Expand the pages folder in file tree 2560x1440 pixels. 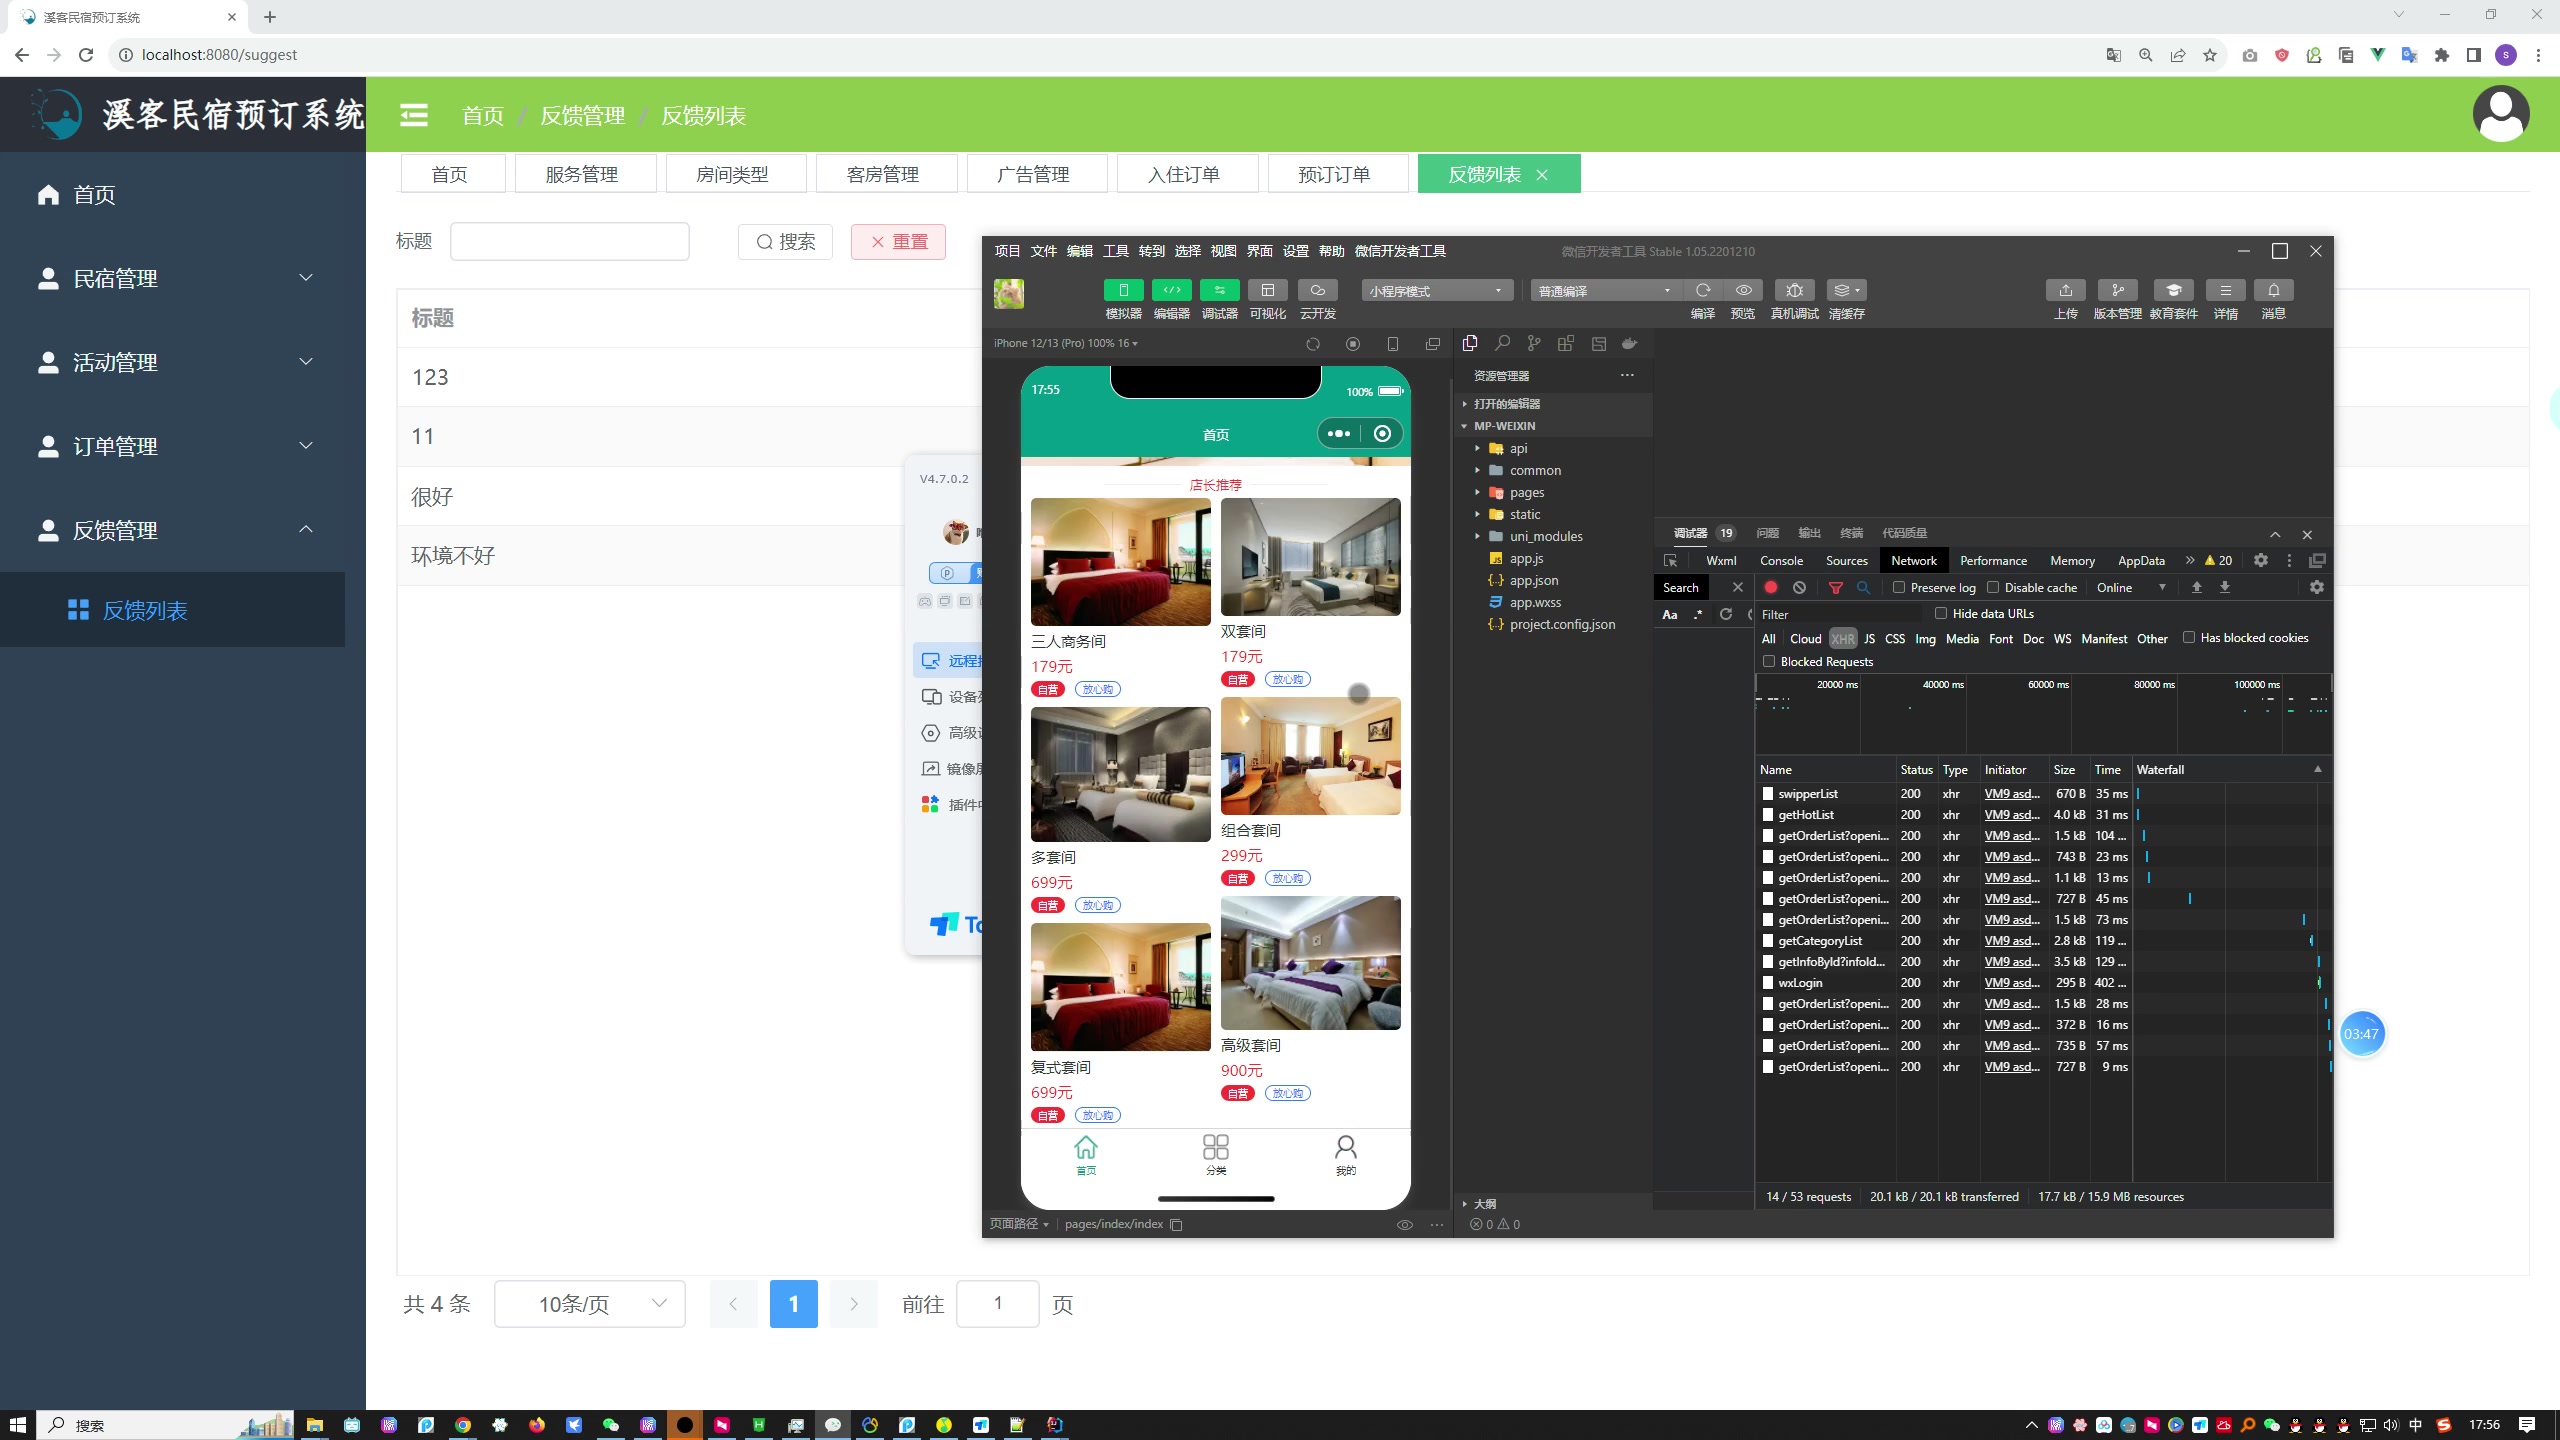(1526, 493)
